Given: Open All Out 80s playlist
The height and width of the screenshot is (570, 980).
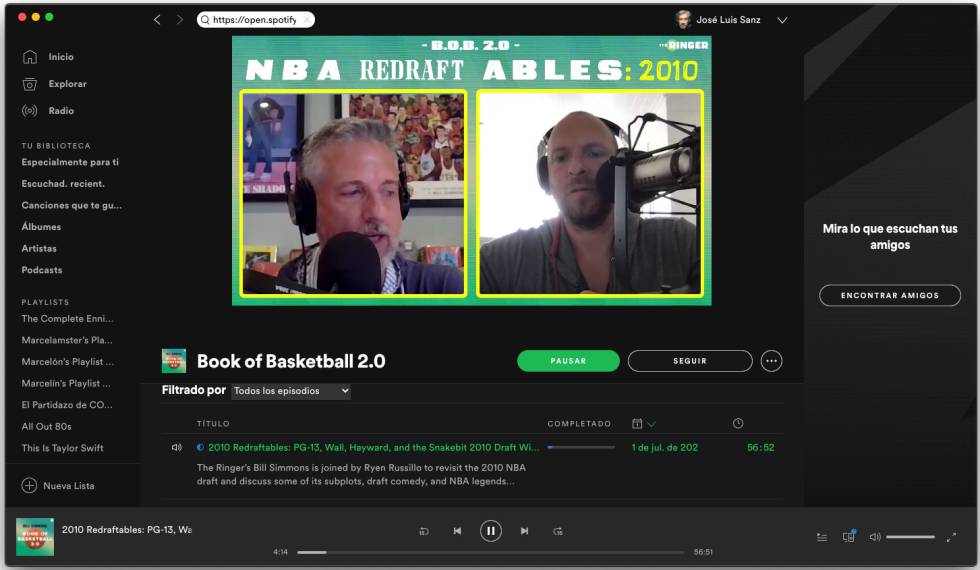Looking at the screenshot, I should point(46,426).
